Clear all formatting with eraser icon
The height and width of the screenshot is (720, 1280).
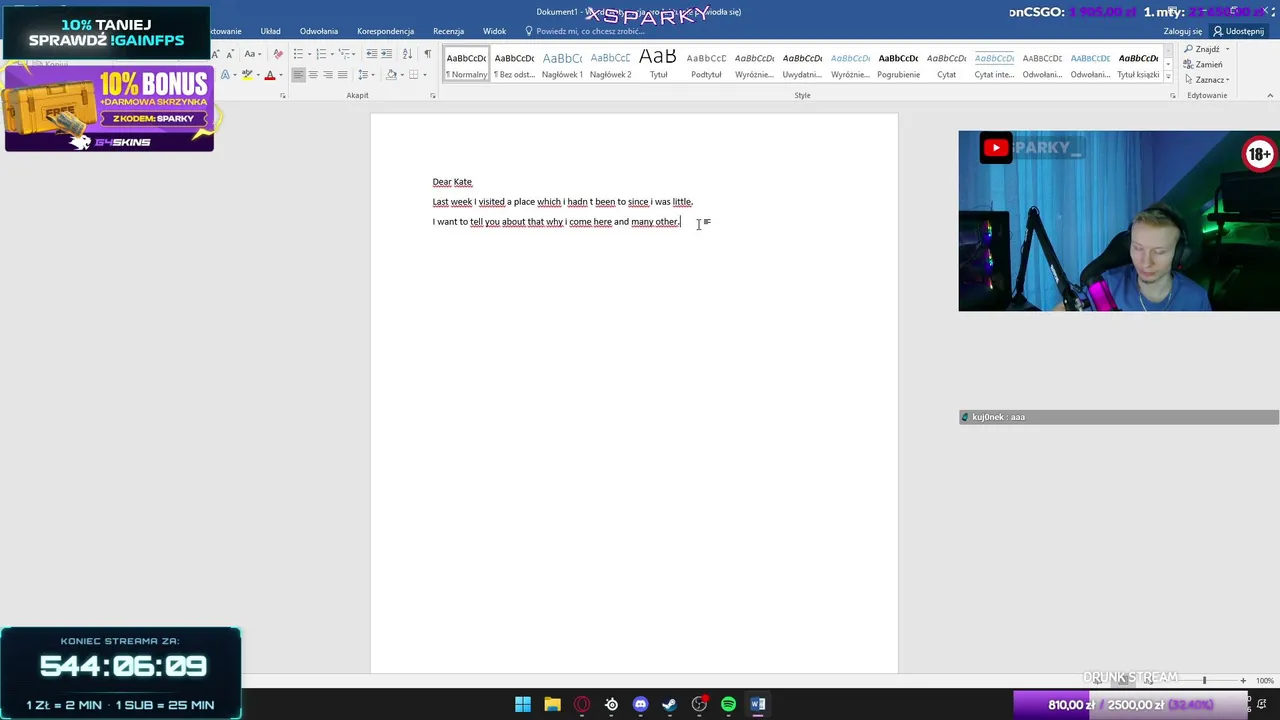278,54
